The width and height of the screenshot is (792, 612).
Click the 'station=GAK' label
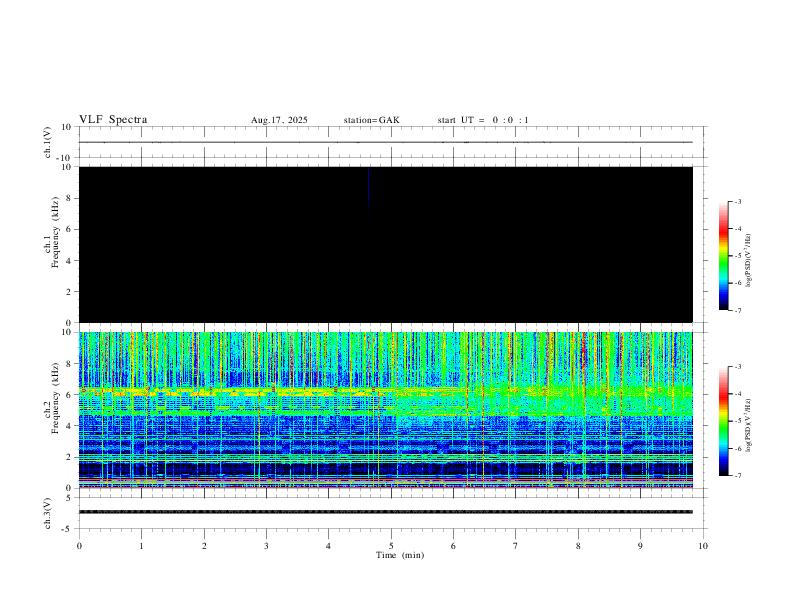pyautogui.click(x=371, y=120)
